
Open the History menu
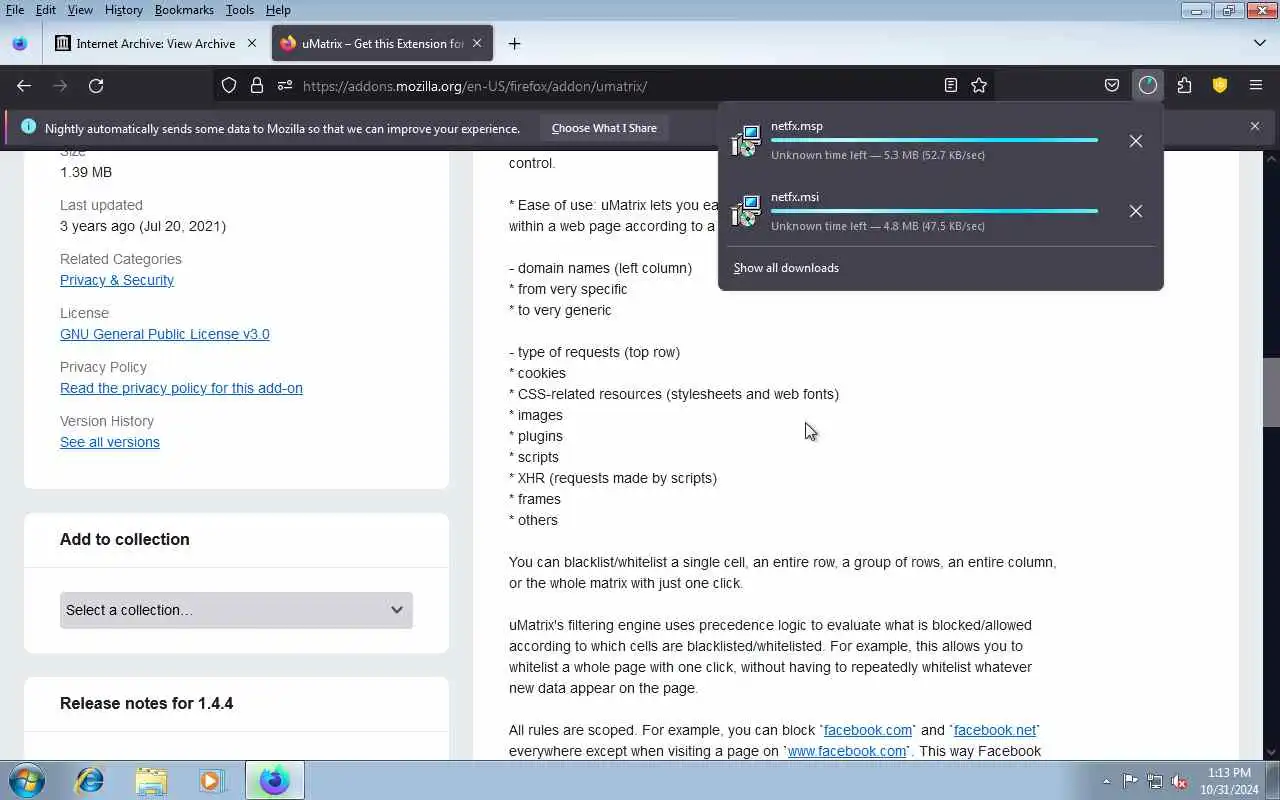(x=123, y=10)
